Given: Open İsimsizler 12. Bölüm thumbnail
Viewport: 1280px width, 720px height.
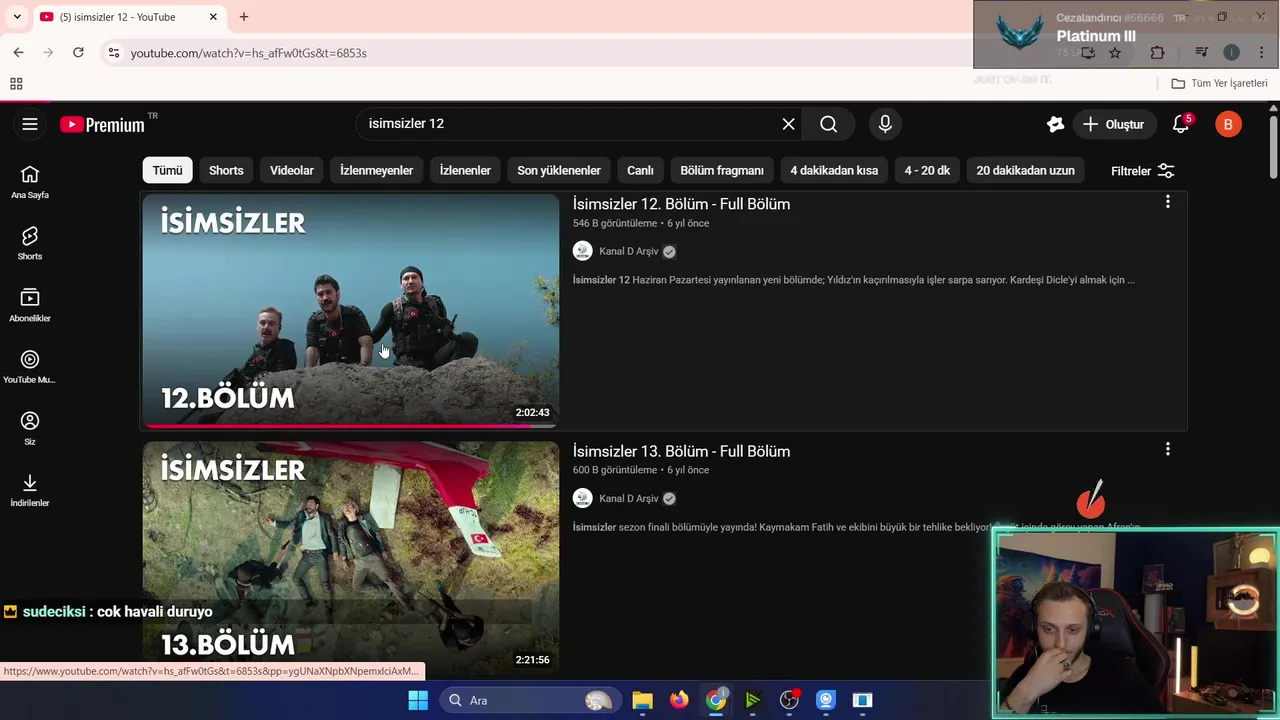Looking at the screenshot, I should point(351,310).
